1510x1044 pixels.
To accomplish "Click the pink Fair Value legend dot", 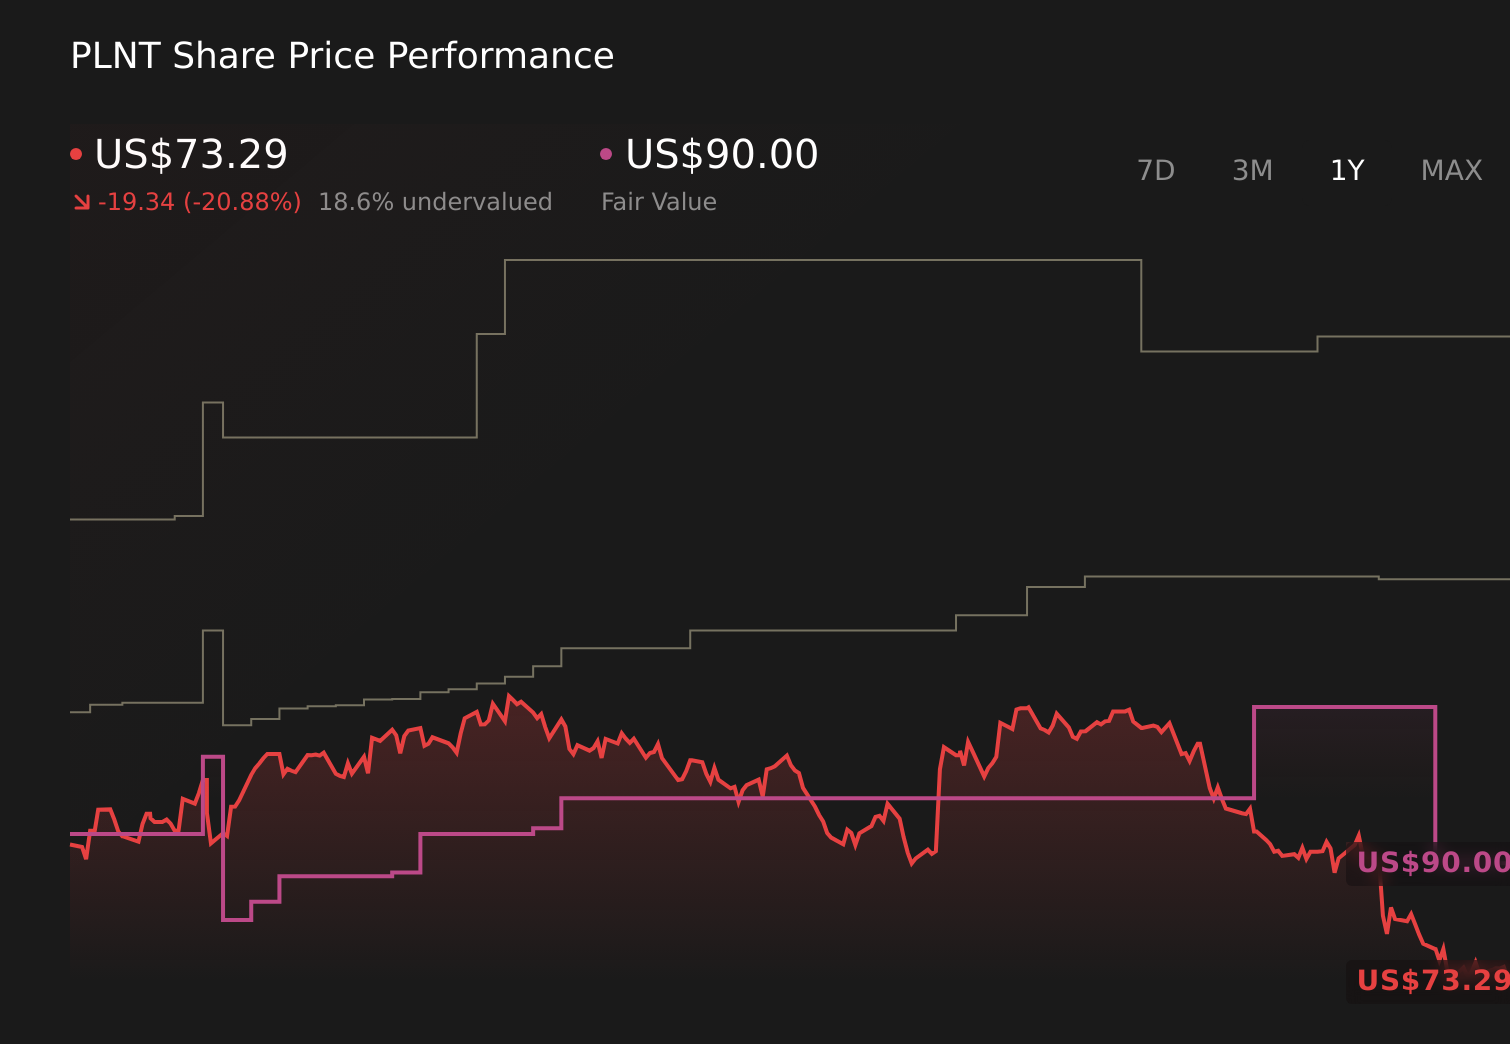I will click(606, 152).
